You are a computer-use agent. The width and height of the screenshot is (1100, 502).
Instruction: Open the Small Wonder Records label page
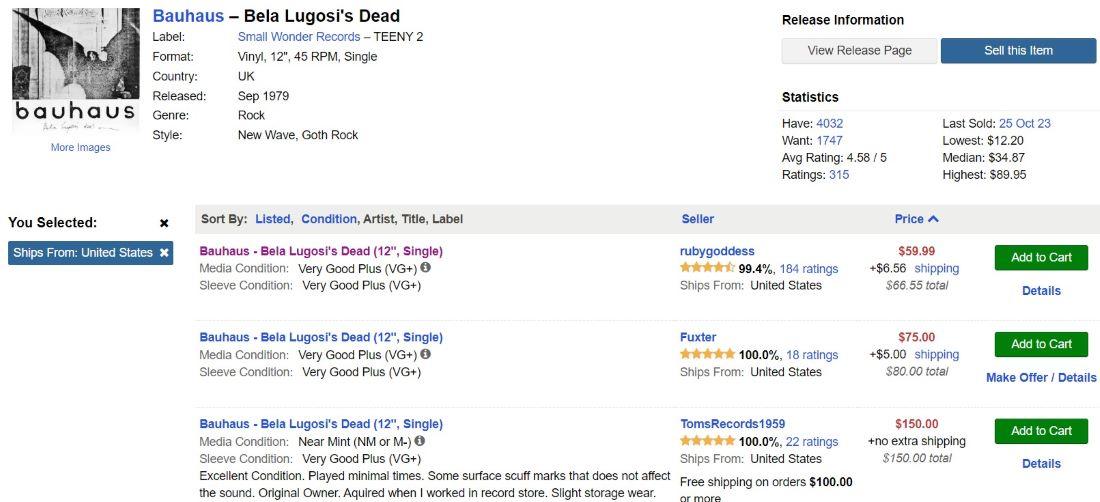tap(298, 37)
